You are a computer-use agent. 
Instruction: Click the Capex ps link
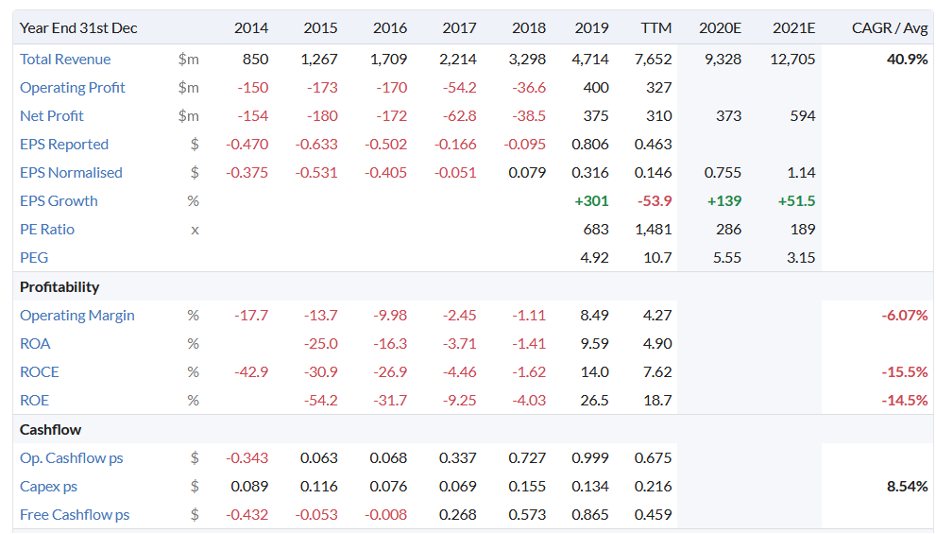click(x=49, y=486)
